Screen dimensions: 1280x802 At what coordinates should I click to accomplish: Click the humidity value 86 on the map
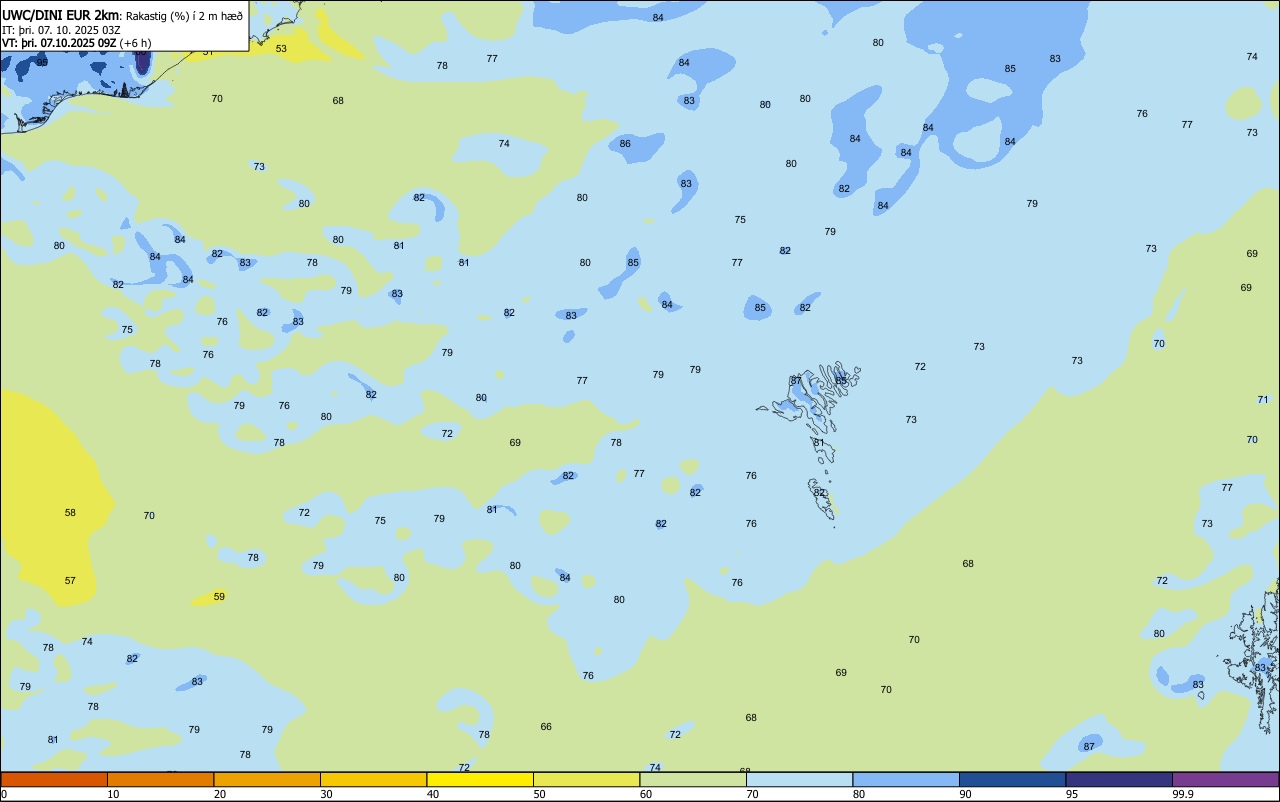[625, 143]
